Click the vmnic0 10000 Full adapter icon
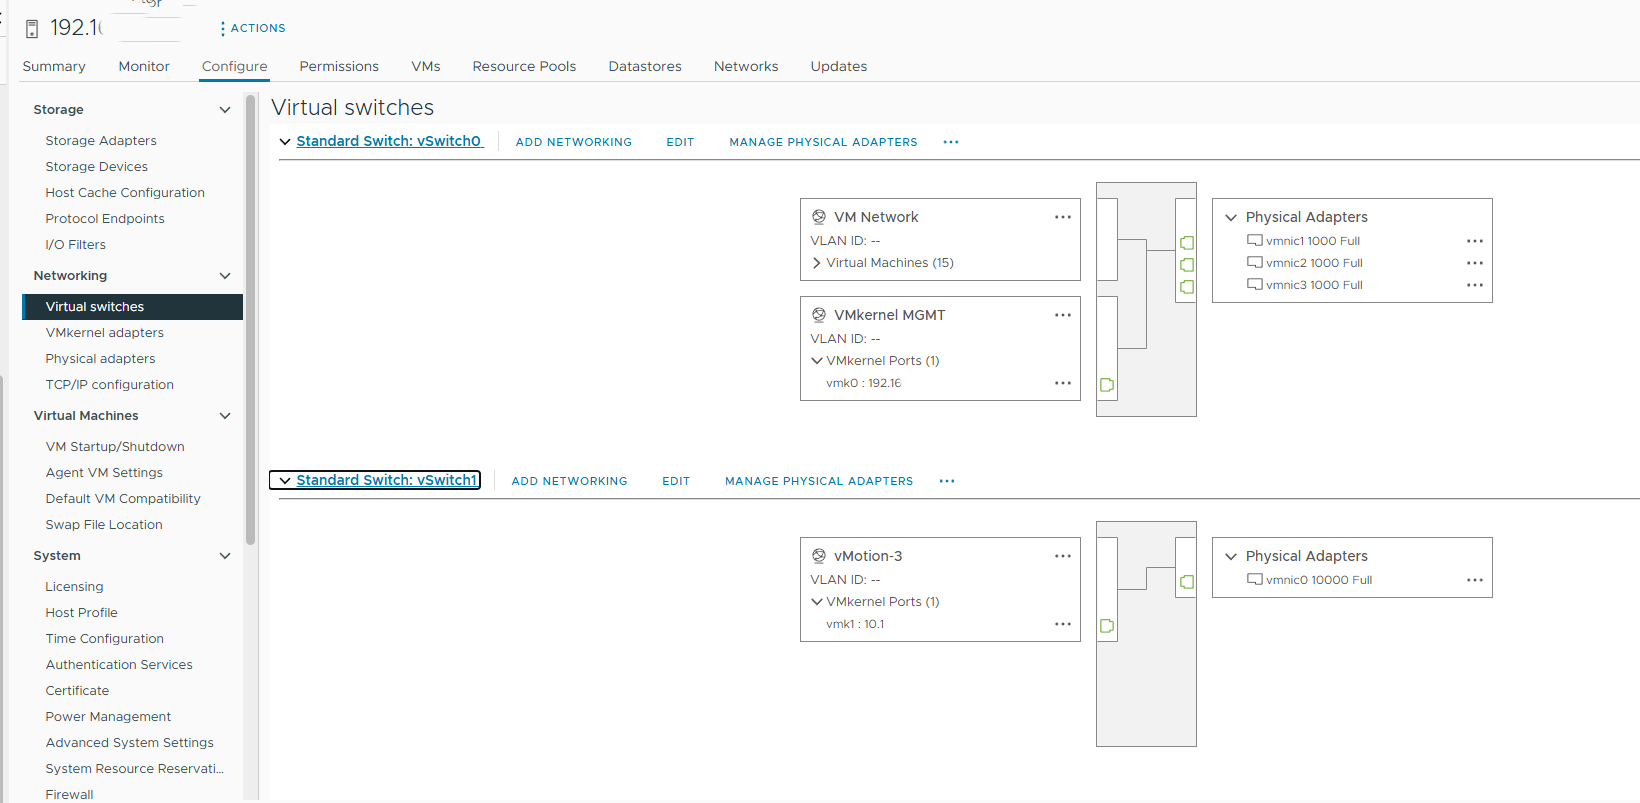 click(1254, 580)
